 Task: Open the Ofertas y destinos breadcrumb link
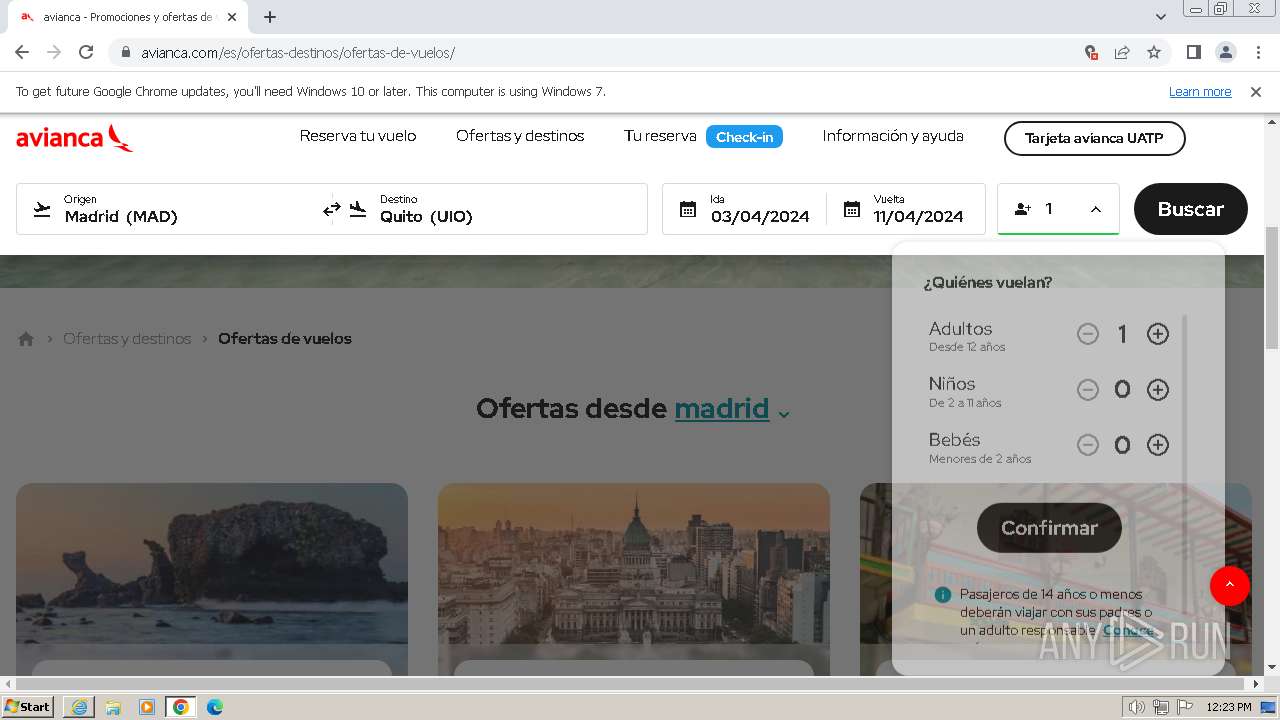click(x=127, y=339)
